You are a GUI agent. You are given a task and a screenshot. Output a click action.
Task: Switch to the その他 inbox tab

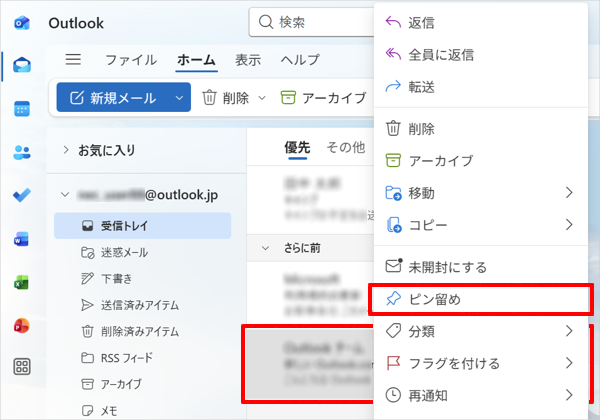tap(346, 147)
